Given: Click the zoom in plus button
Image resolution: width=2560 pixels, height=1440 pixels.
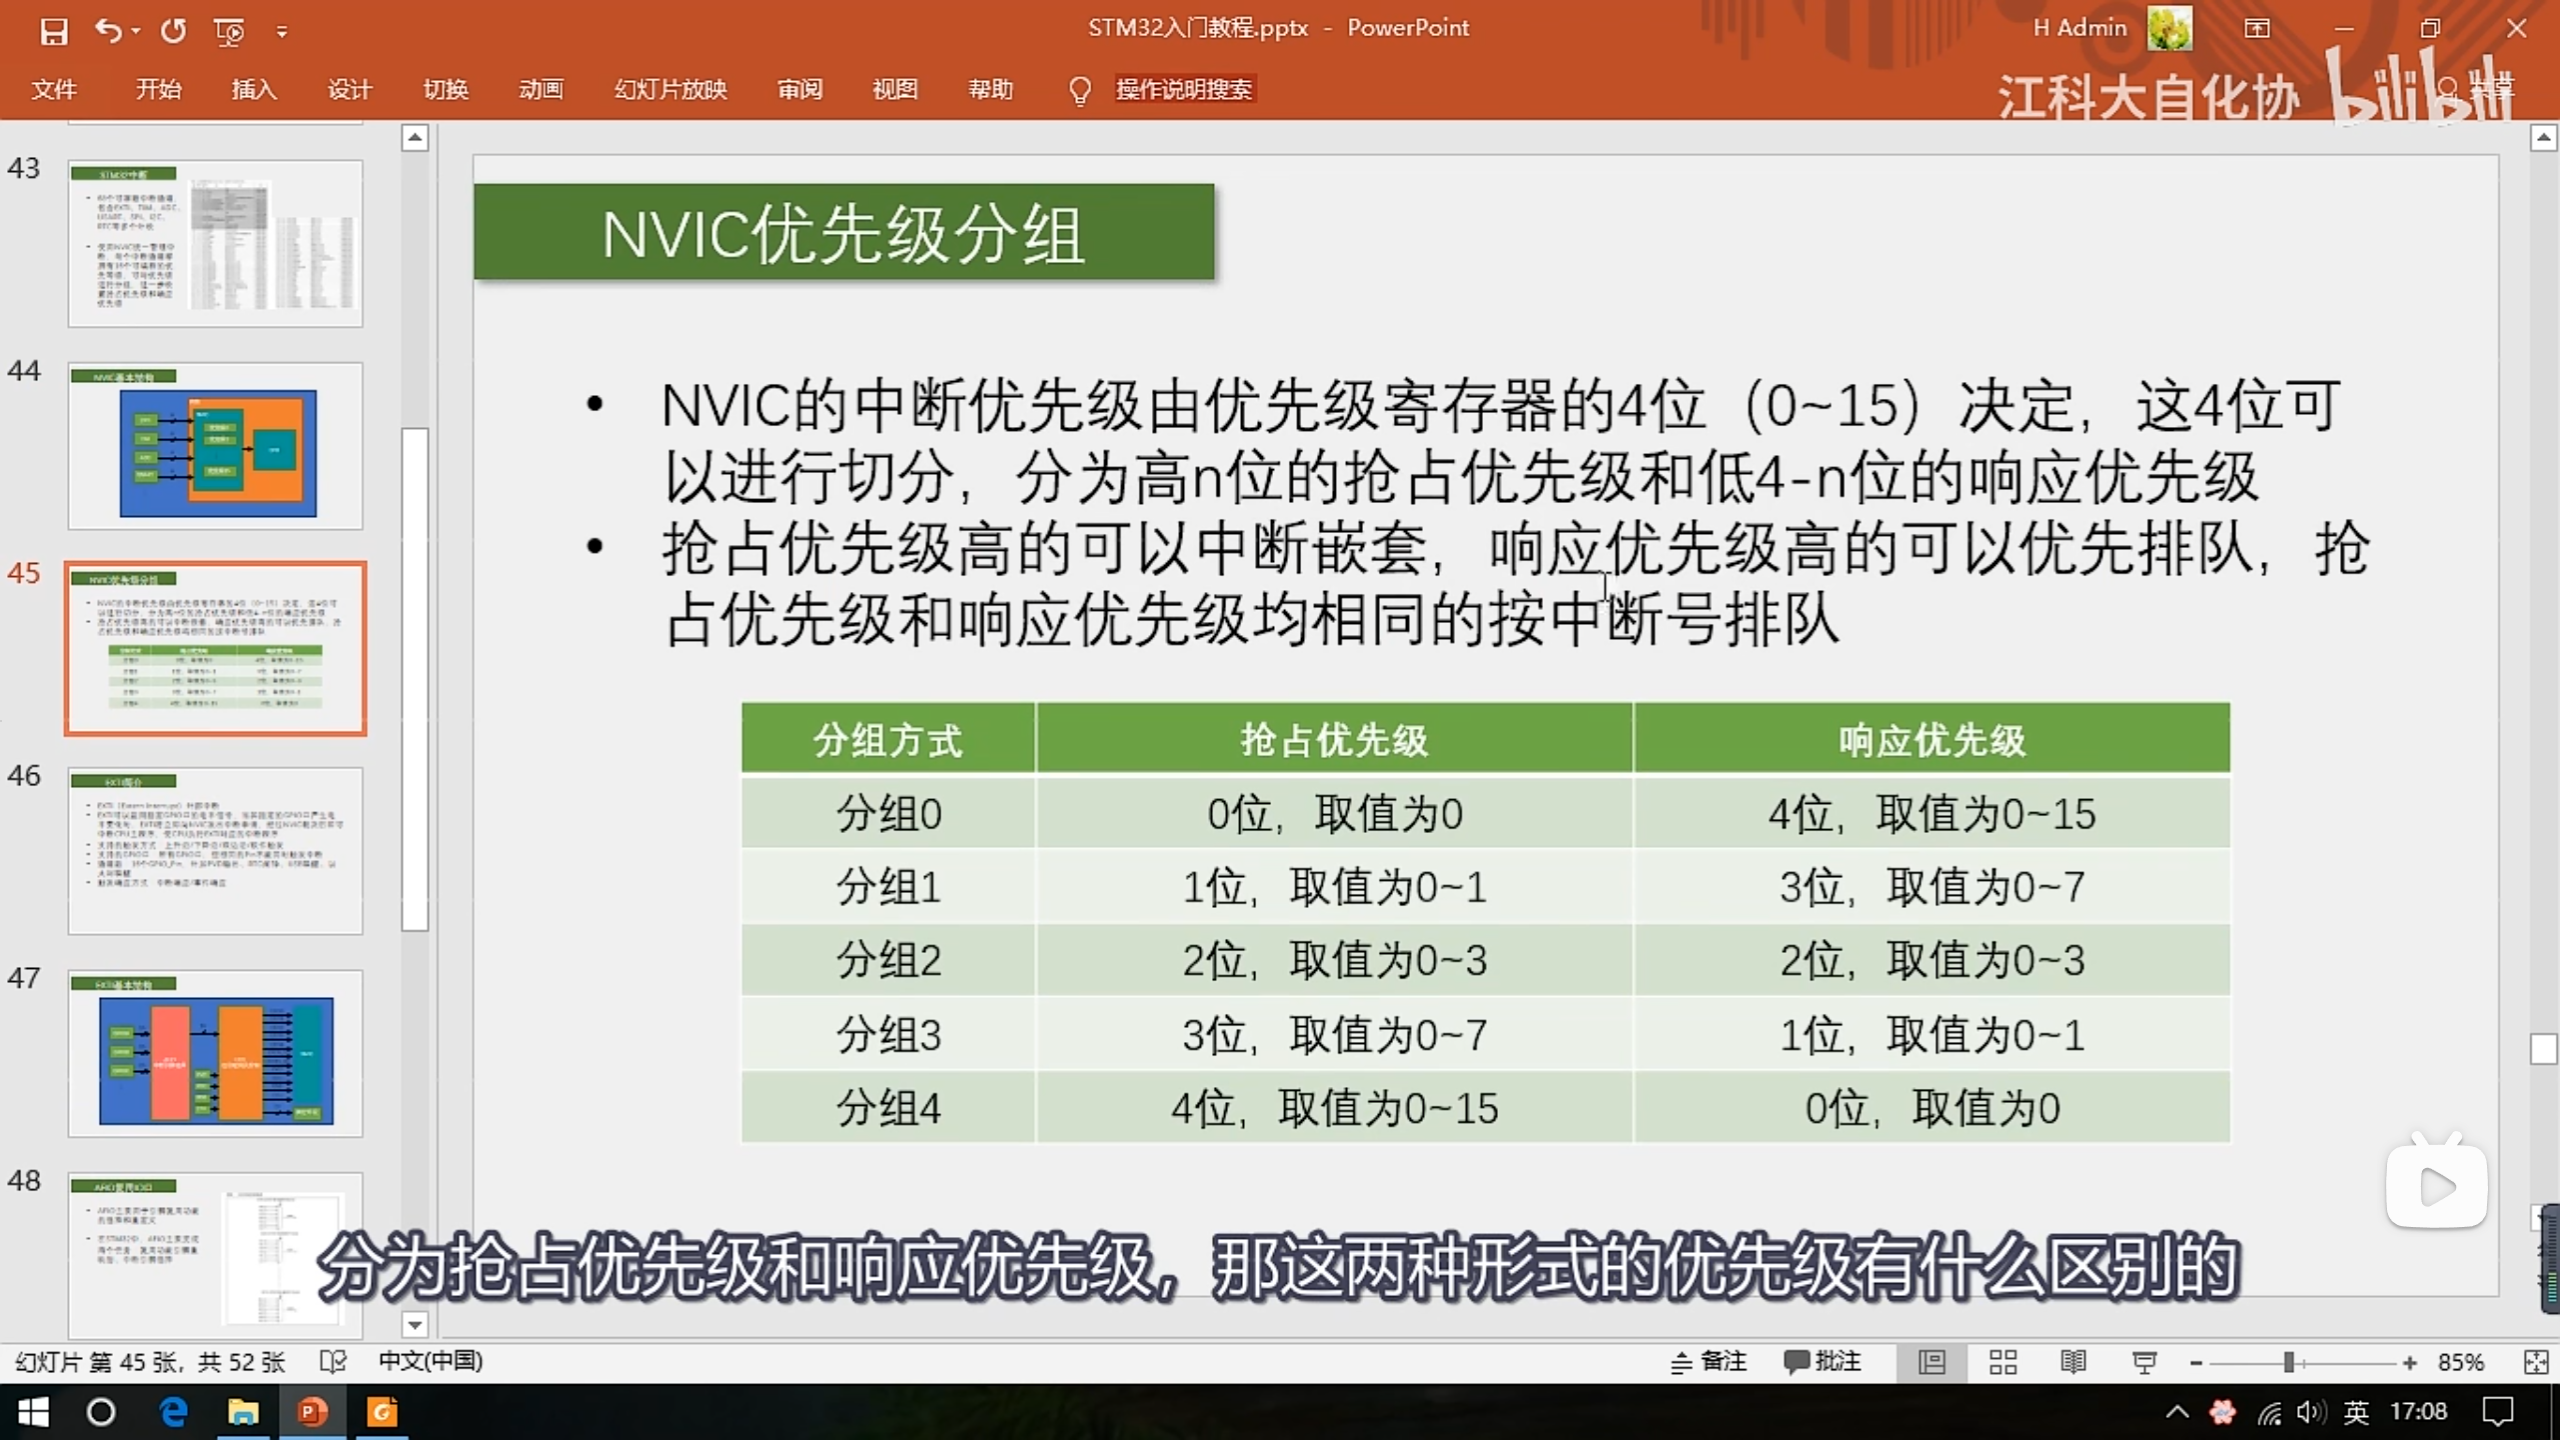Looking at the screenshot, I should 2410,1362.
